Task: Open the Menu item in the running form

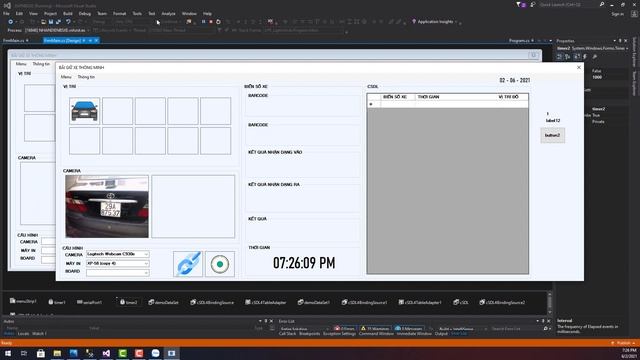Action: tap(66, 77)
